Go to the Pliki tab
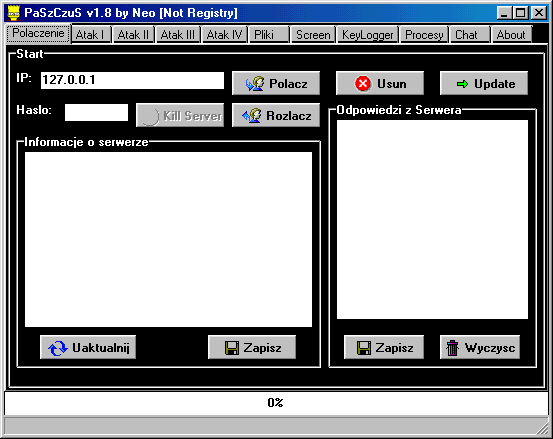Screen dimensions: 553x439 (x=269, y=35)
